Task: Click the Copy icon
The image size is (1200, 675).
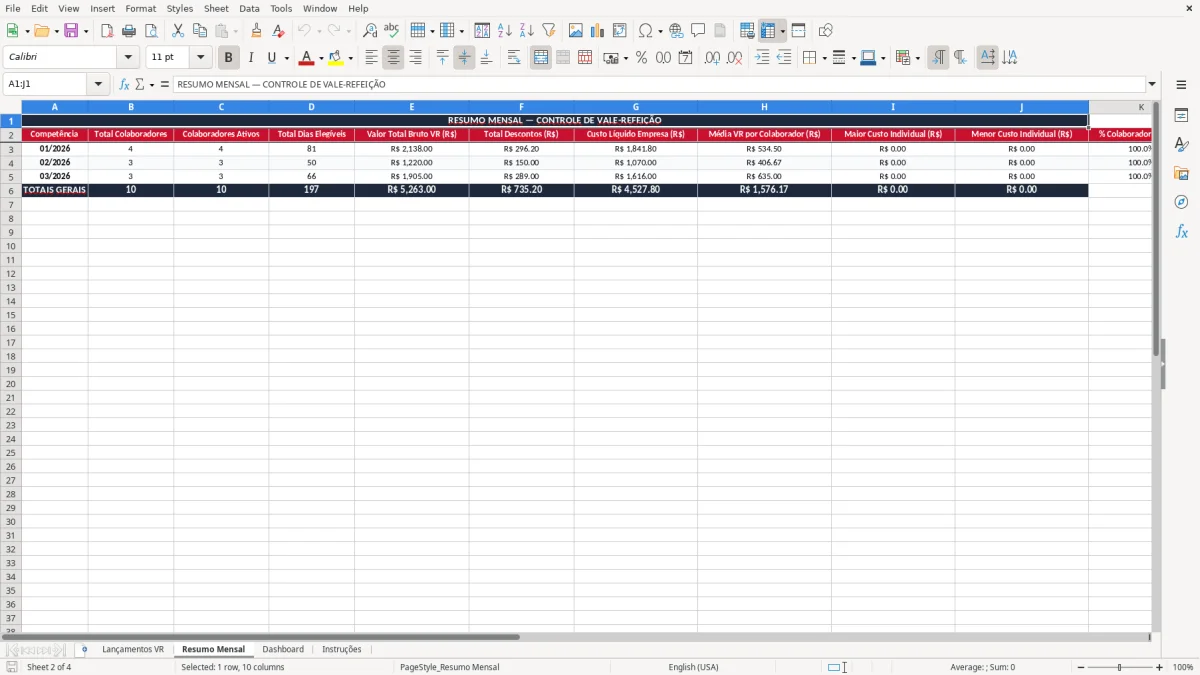Action: click(200, 31)
